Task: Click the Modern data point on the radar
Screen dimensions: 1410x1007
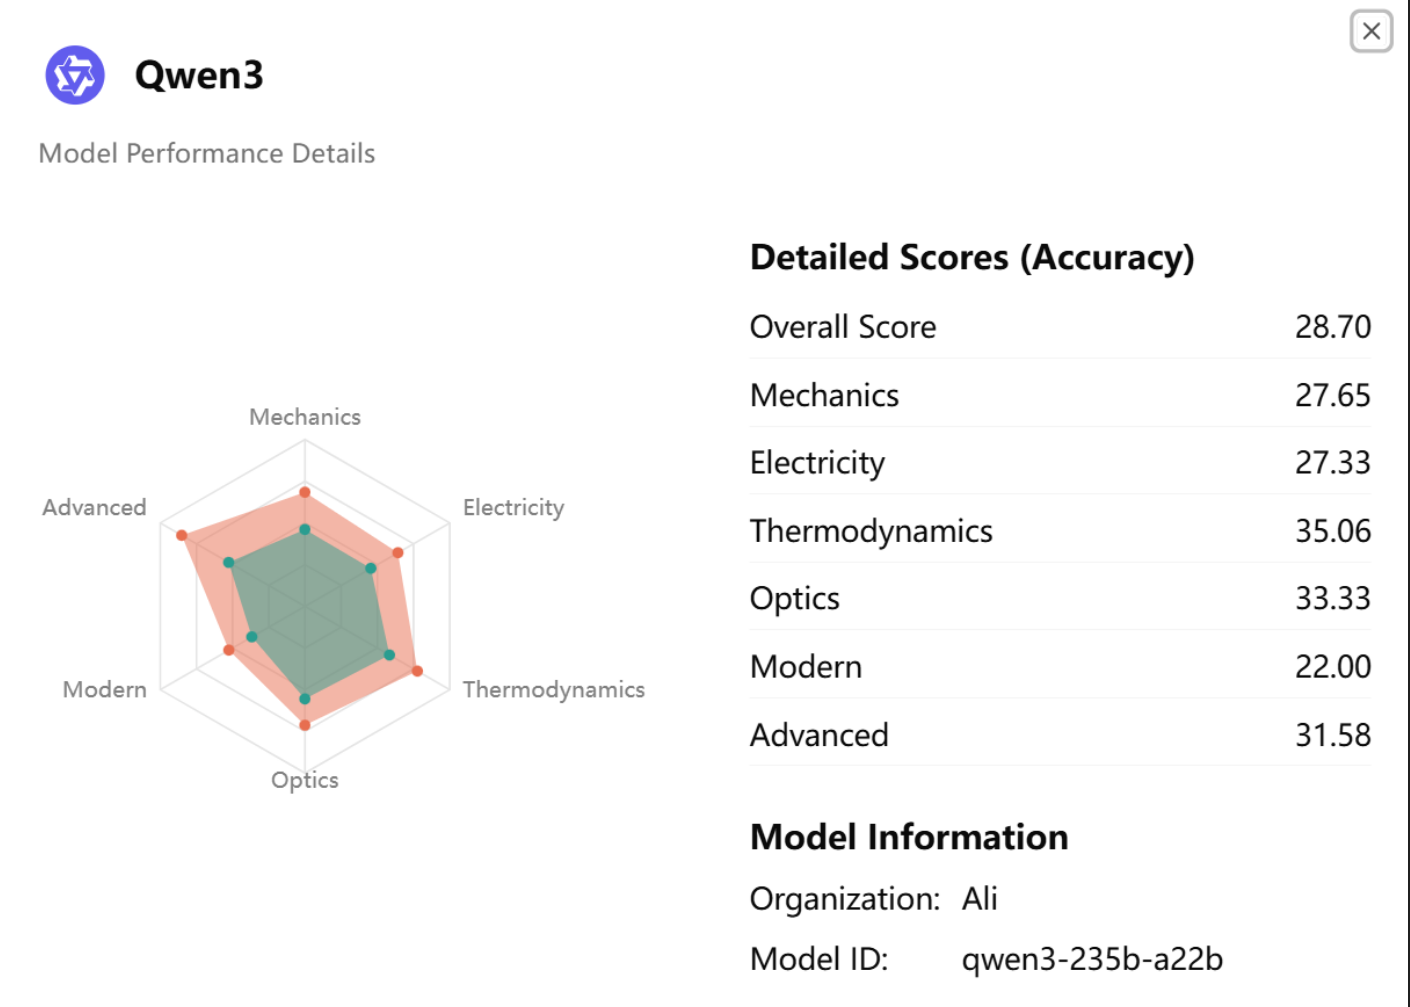Action: (x=228, y=649)
